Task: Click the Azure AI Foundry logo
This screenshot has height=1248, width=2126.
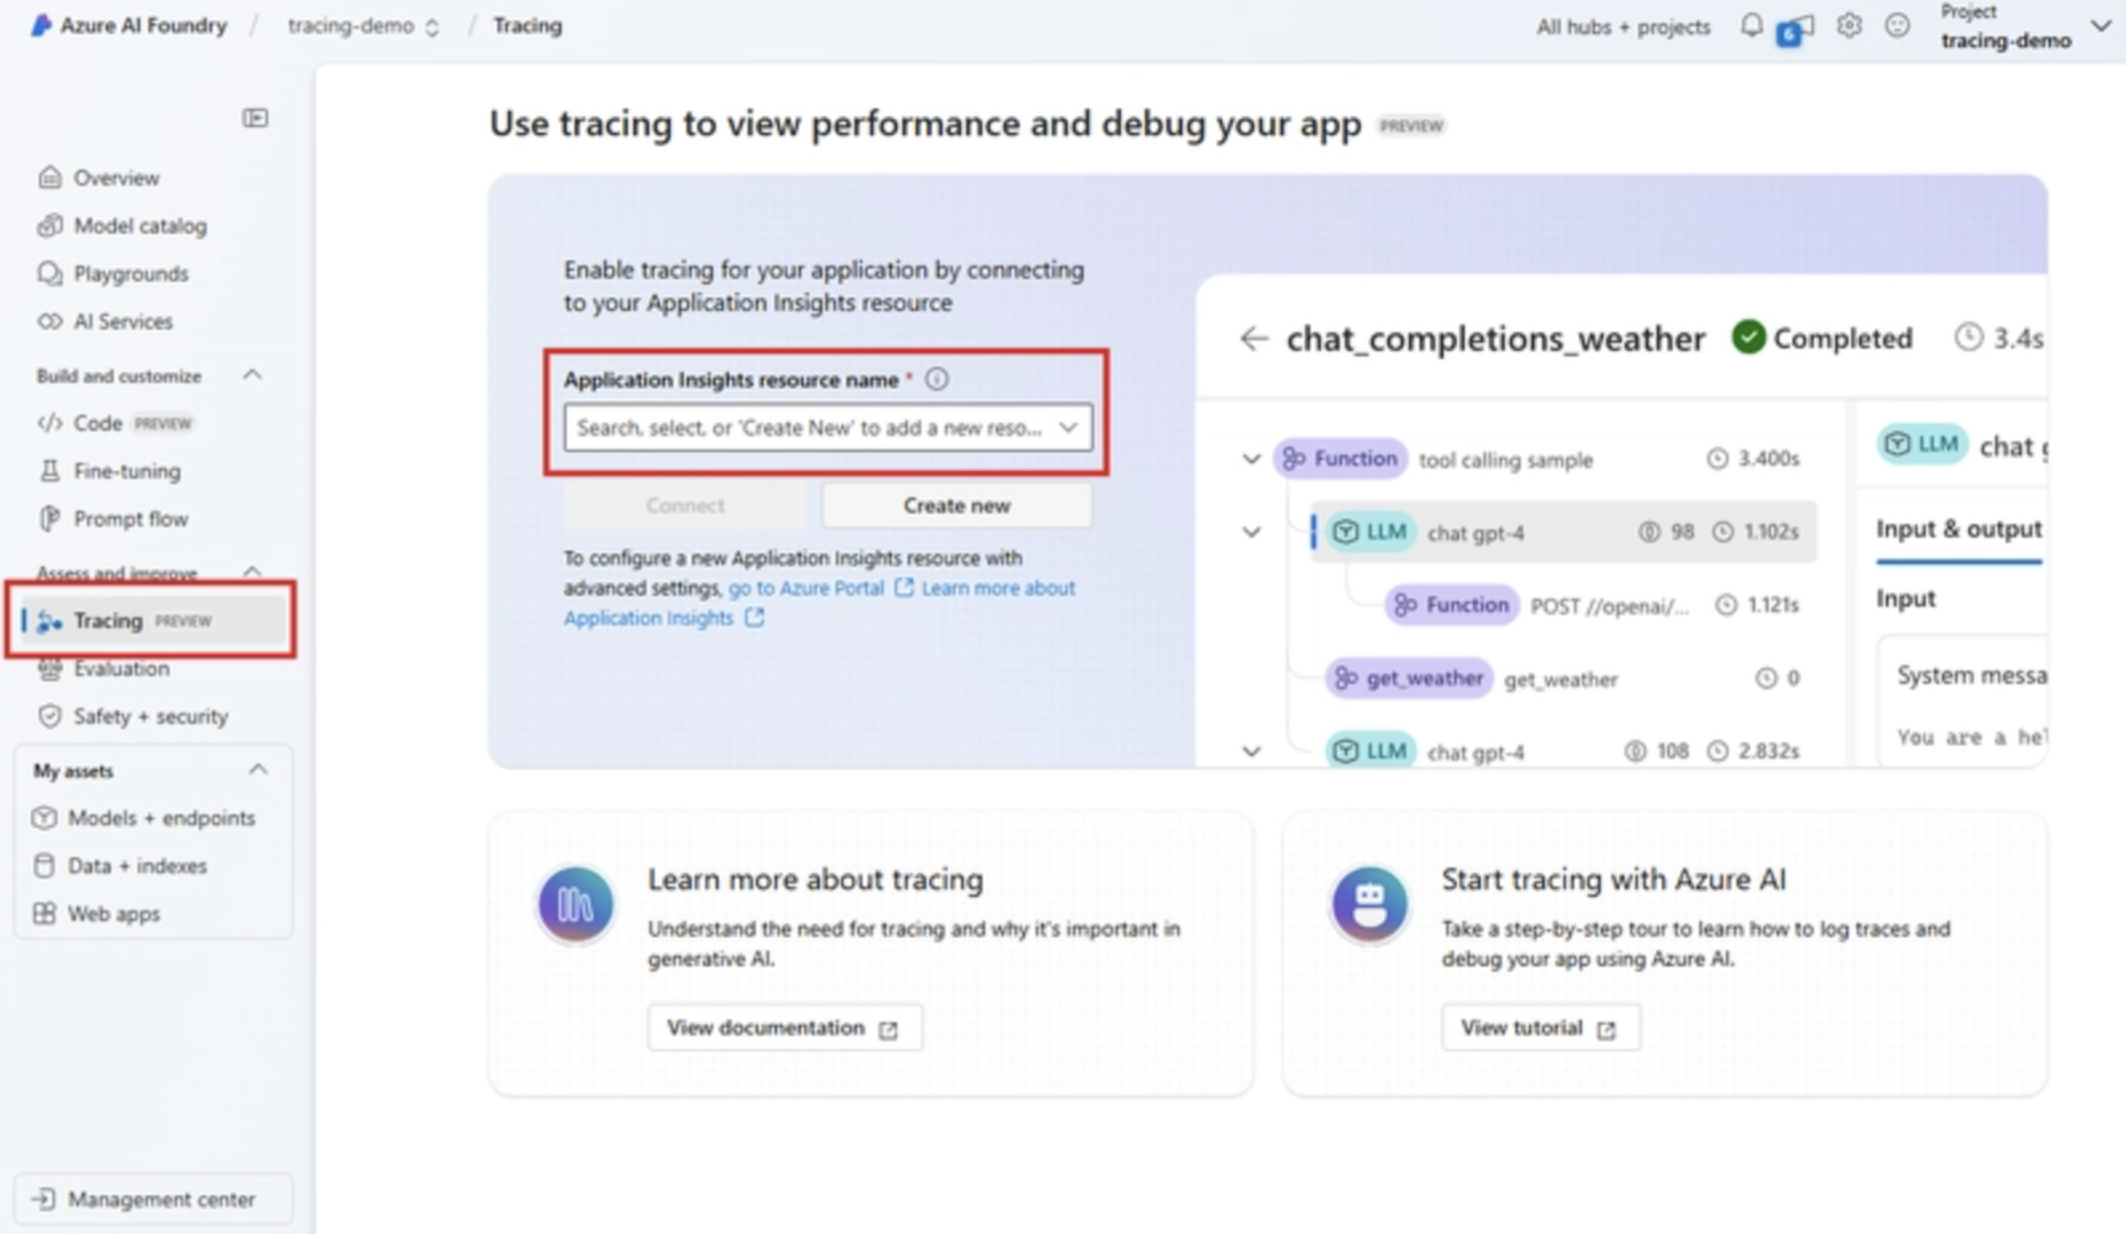Action: coord(41,25)
